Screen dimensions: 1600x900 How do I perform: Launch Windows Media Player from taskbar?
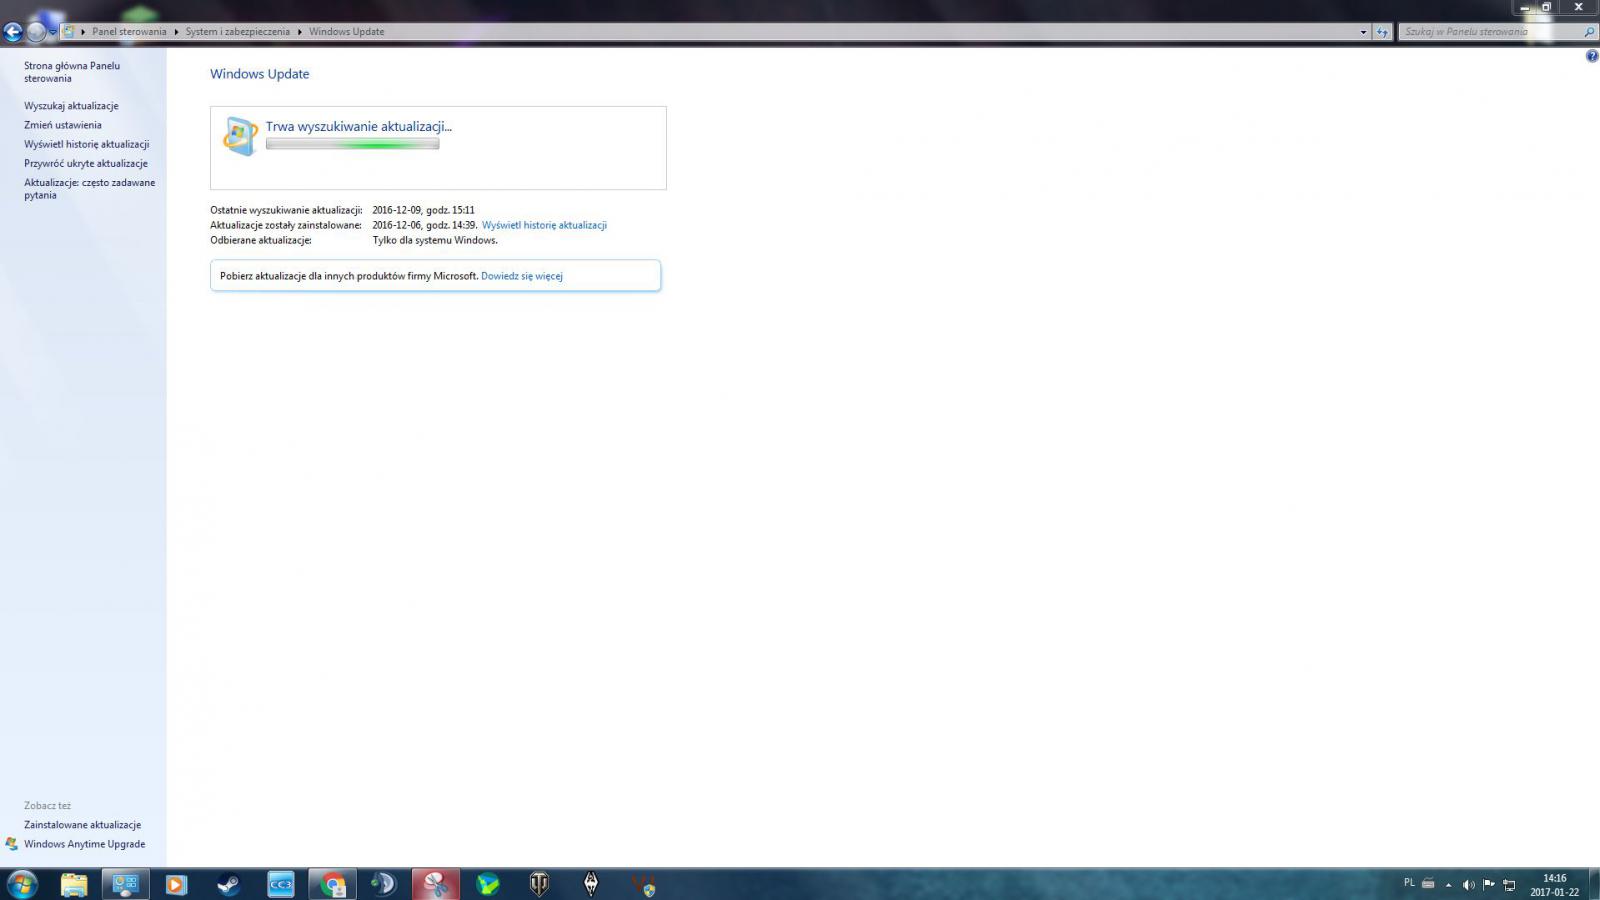pyautogui.click(x=176, y=884)
